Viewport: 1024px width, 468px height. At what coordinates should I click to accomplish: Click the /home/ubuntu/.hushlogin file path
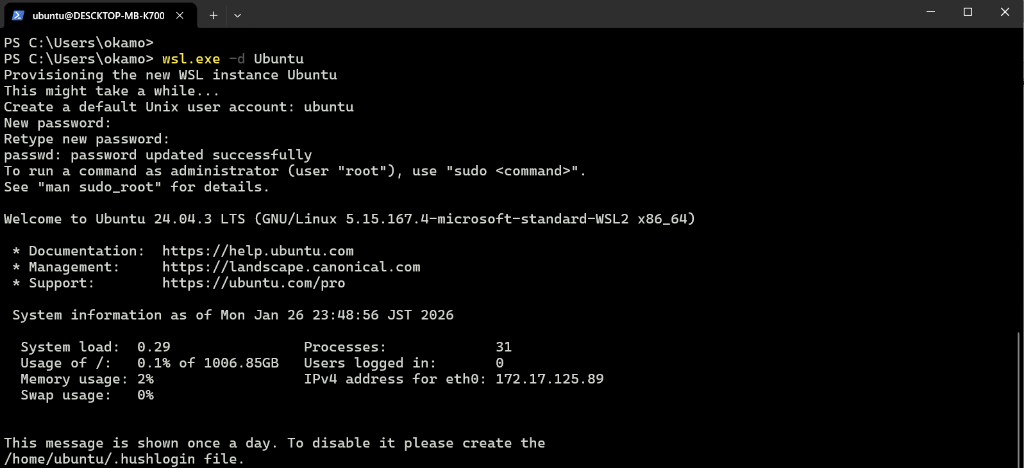tap(99, 459)
